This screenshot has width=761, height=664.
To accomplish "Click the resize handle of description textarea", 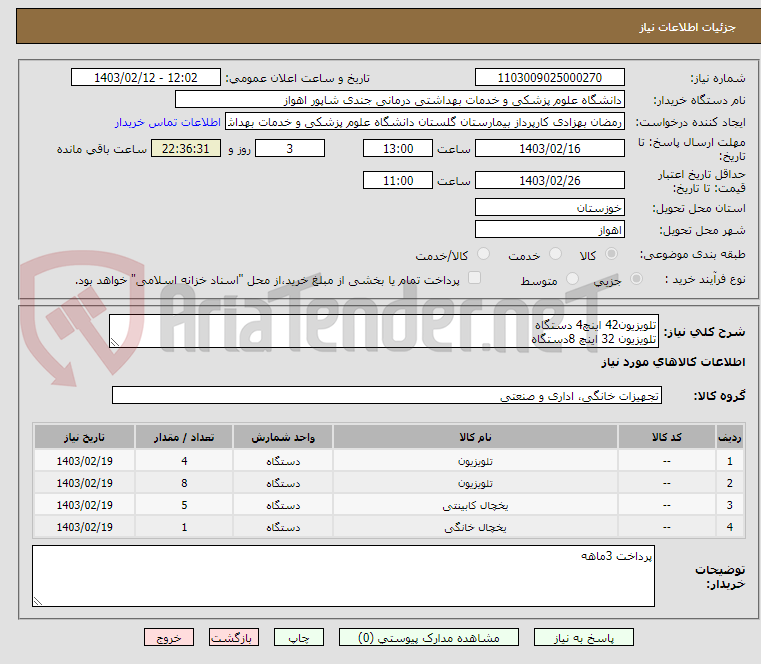I will (115, 342).
